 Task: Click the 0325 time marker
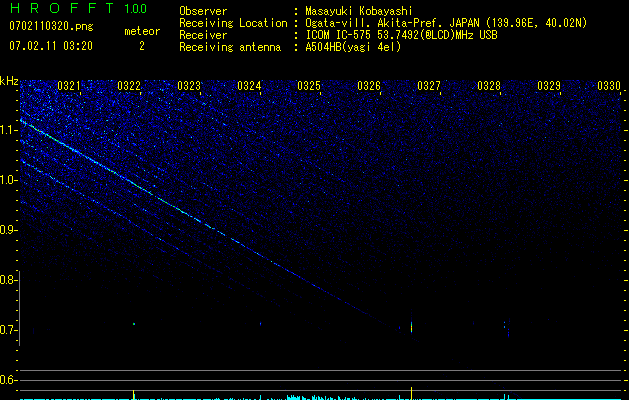coord(308,86)
